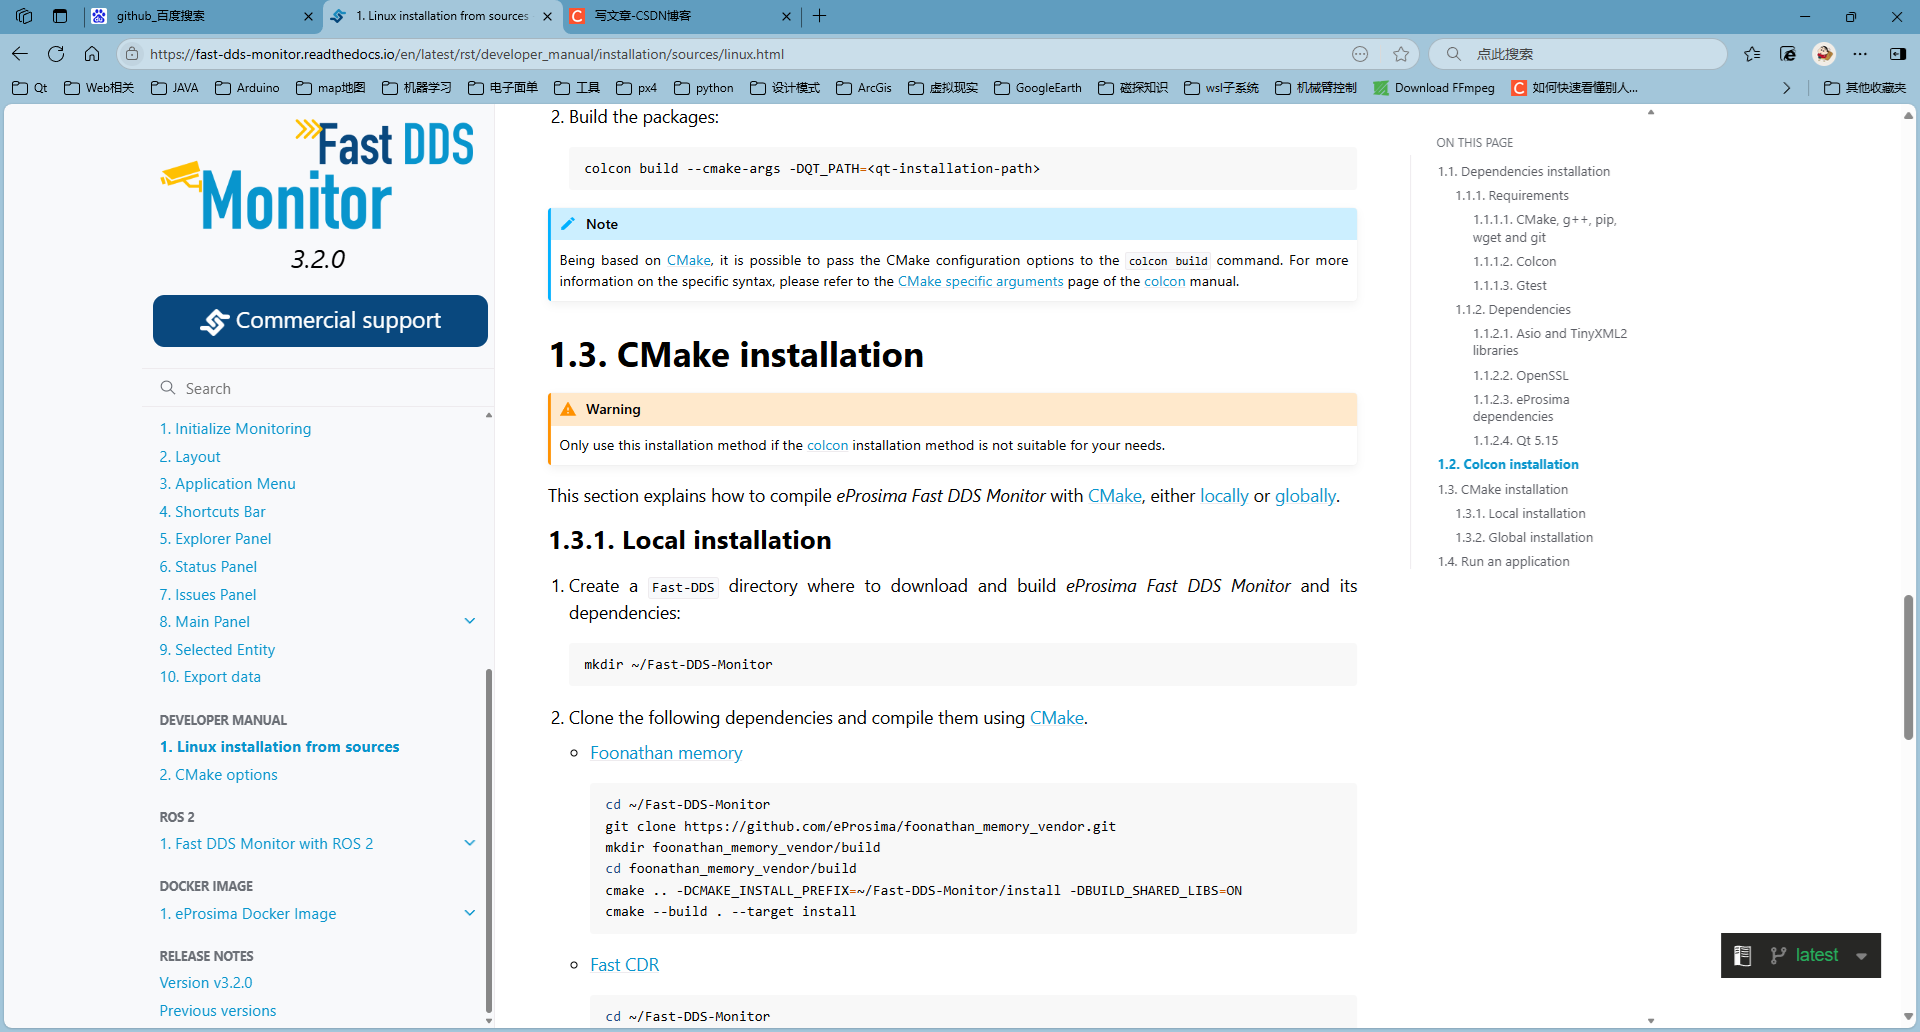Click the magnifier in the docs search box
The image size is (1920, 1032).
[x=167, y=387]
